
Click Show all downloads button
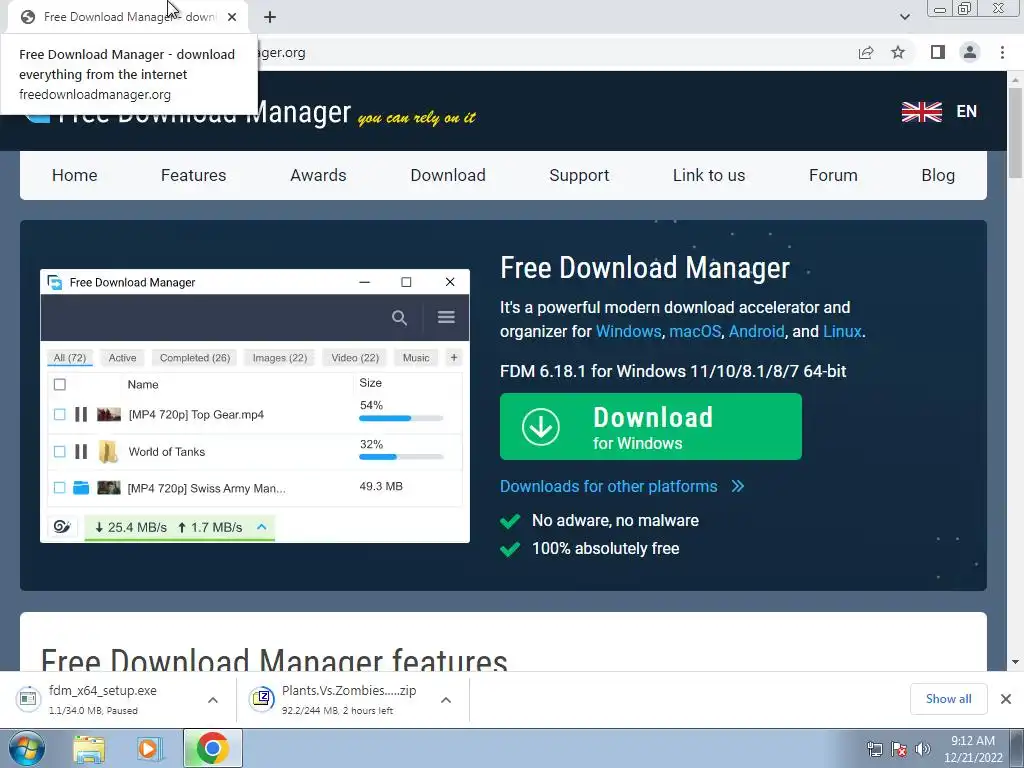tap(948, 699)
